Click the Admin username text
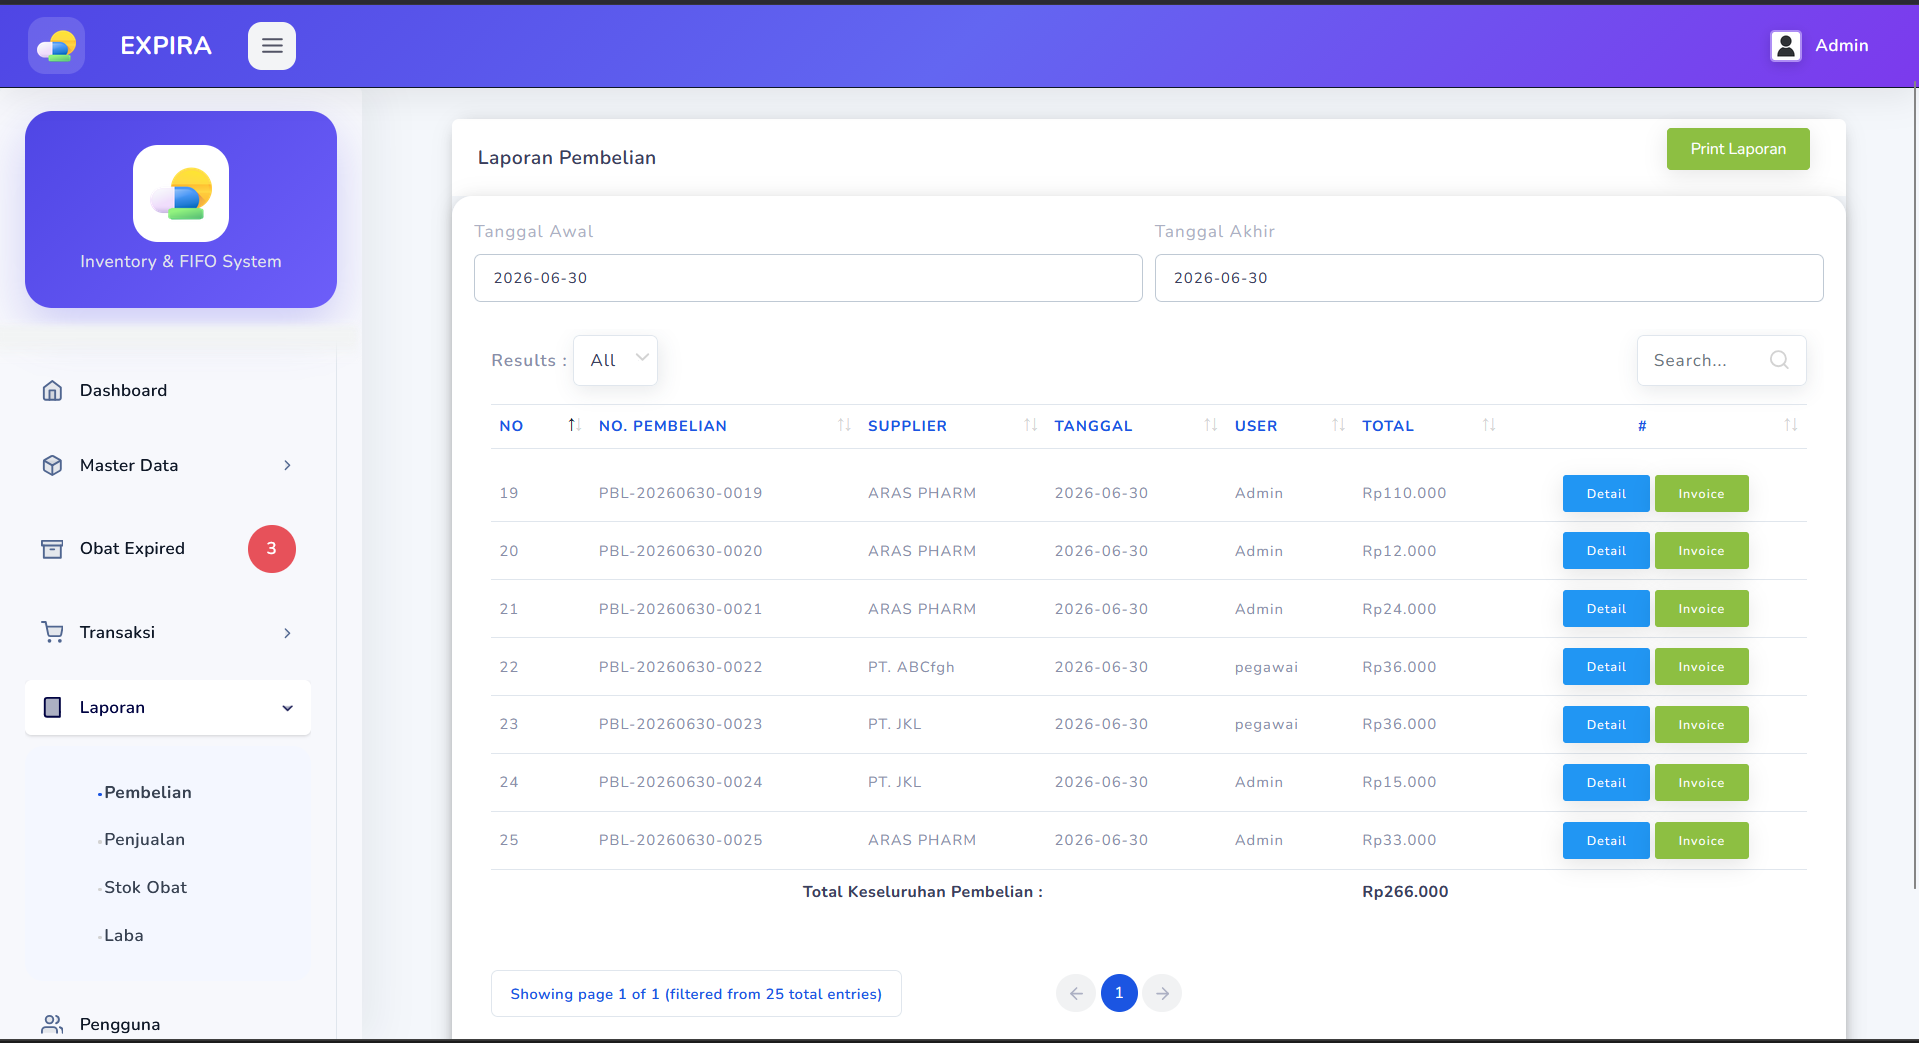 tap(1842, 46)
